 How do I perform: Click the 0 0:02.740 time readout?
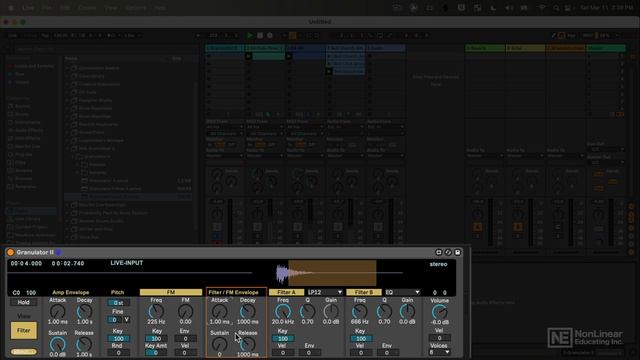(x=68, y=264)
